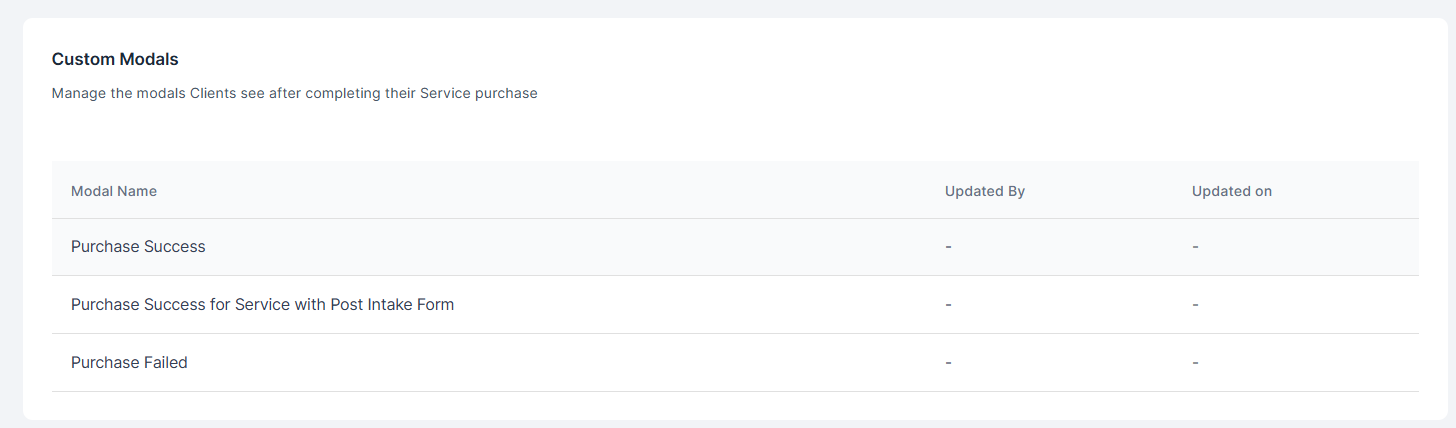1456x428 pixels.
Task: Click the Manage the modals description text
Action: click(294, 94)
